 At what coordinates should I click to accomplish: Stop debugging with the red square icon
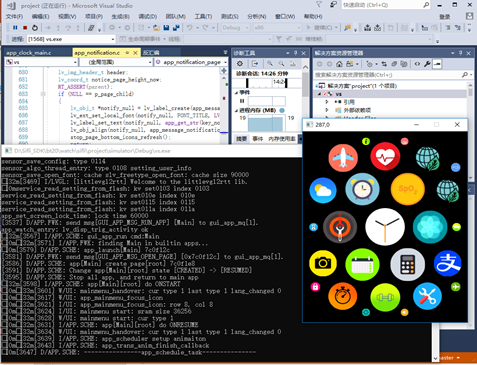click(25, 28)
